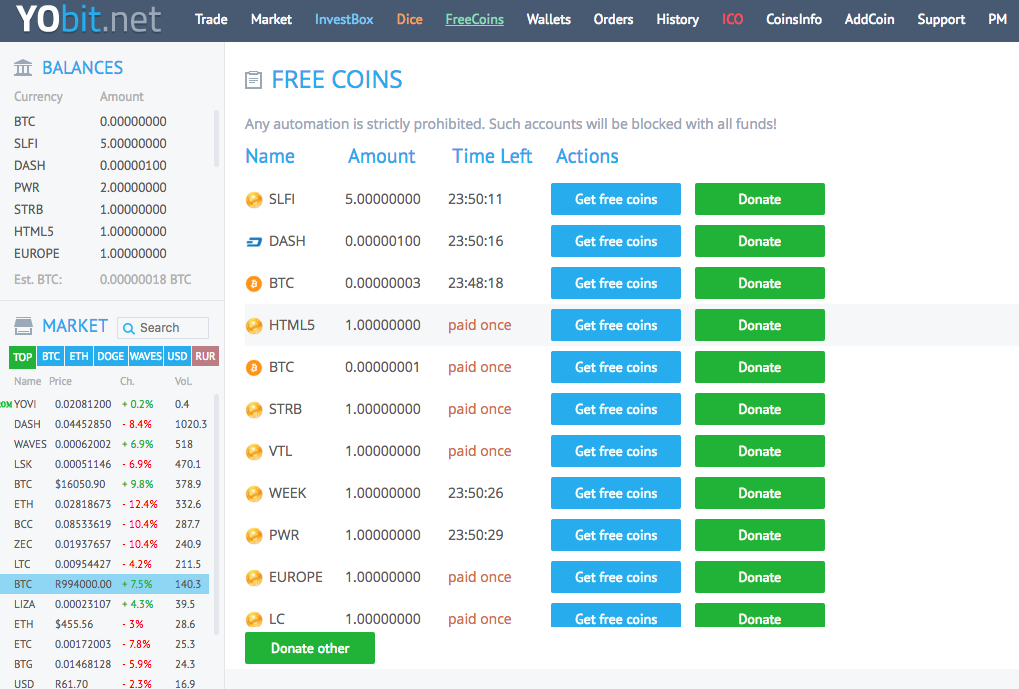Open the Trade menu
The width and height of the screenshot is (1019, 689).
211,20
